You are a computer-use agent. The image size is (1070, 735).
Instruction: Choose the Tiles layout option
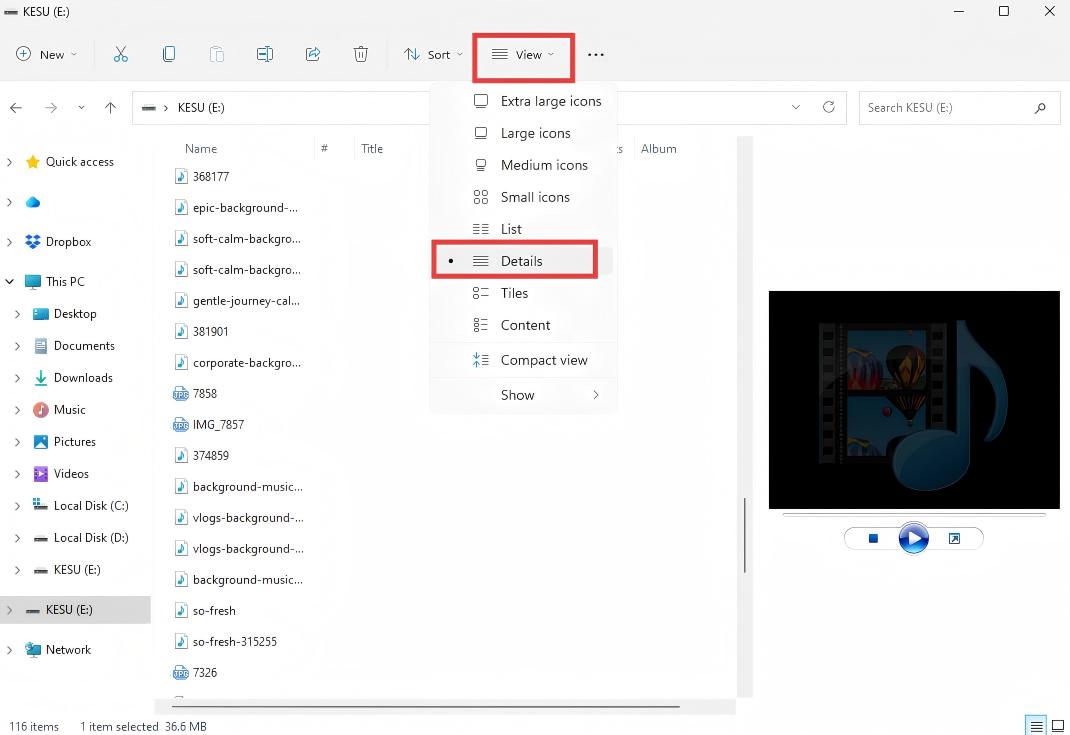(514, 293)
